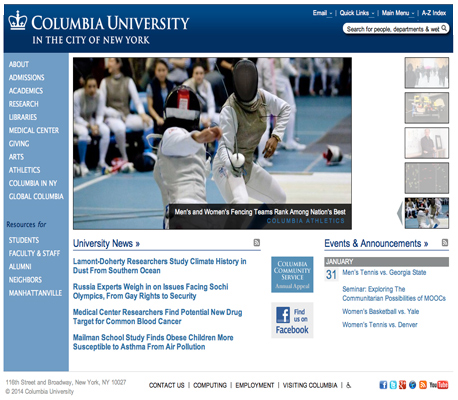Click the footer Twitter icon
The width and height of the screenshot is (458, 400).
click(x=393, y=385)
